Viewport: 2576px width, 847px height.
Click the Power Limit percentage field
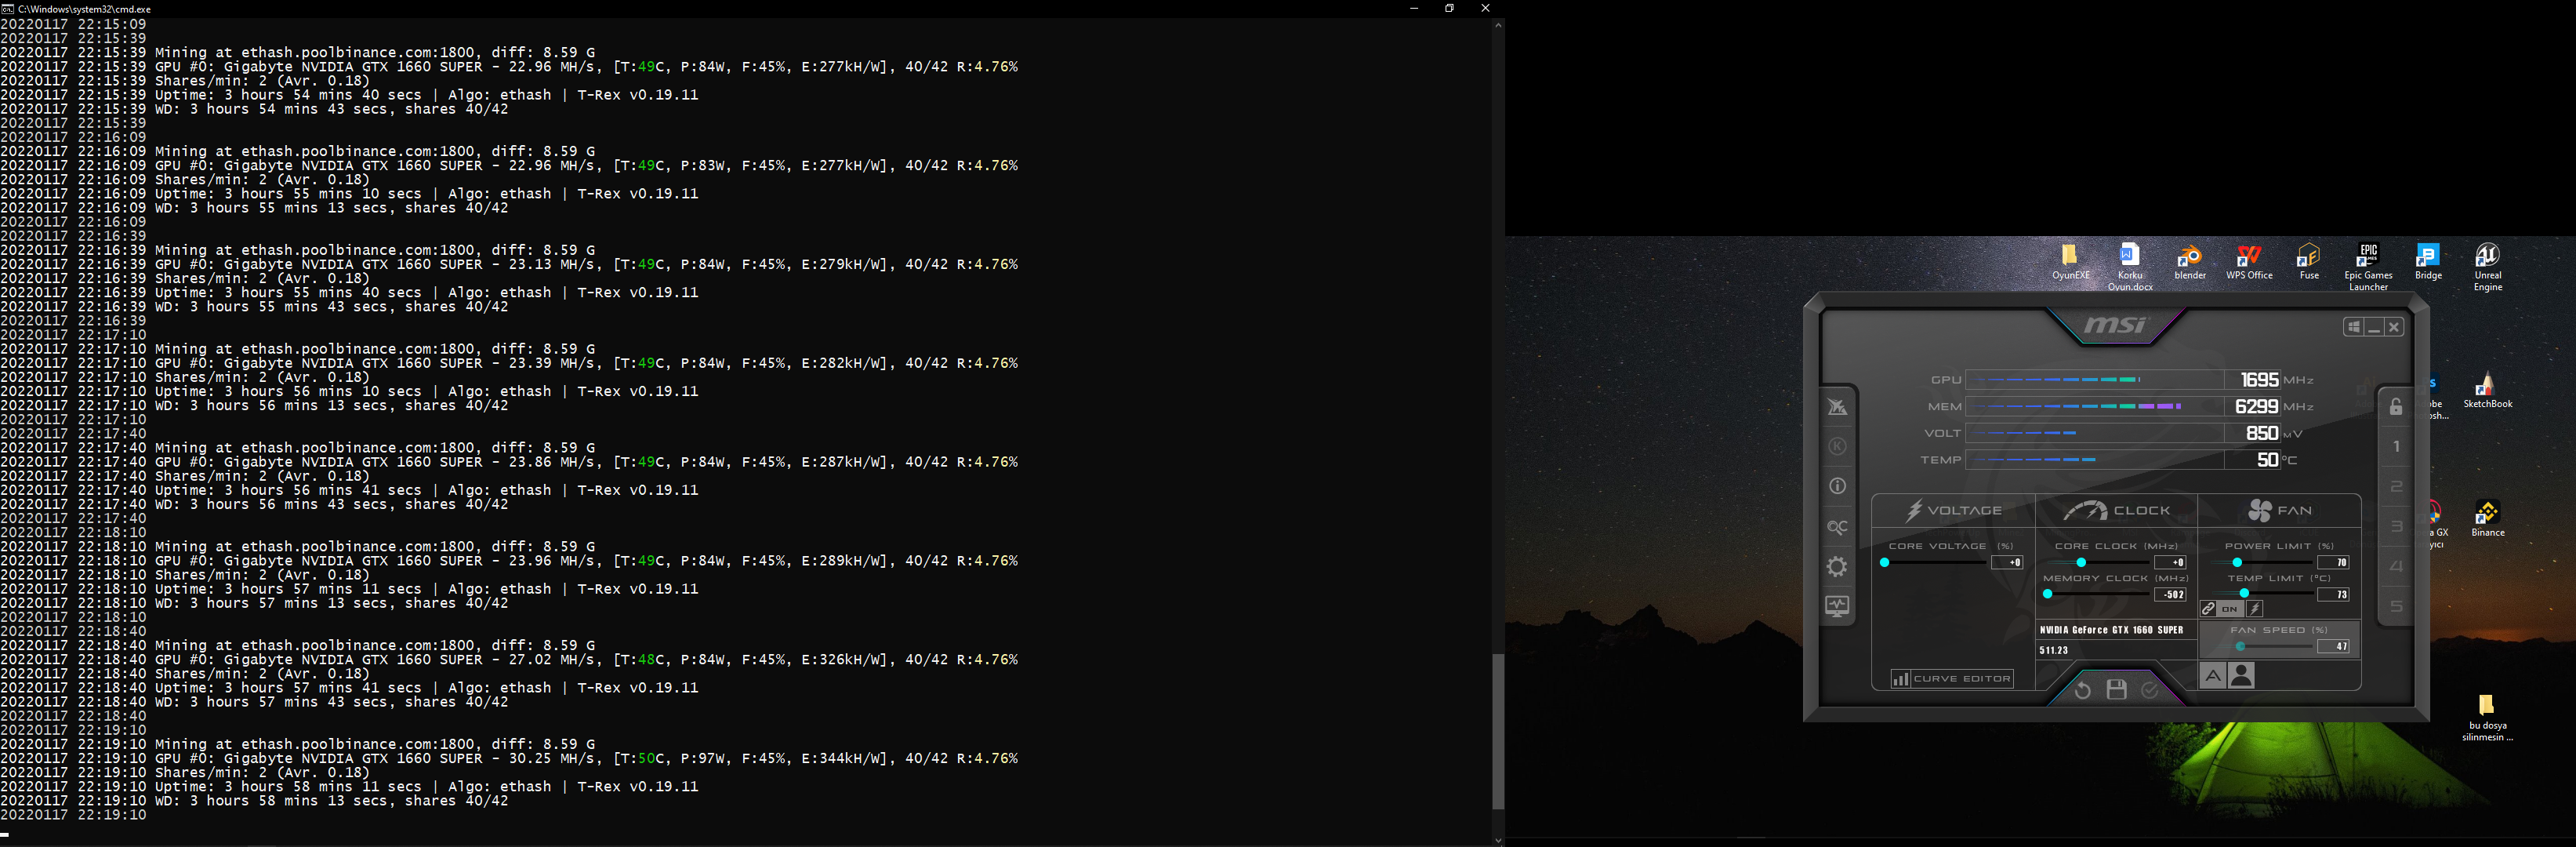tap(2333, 563)
